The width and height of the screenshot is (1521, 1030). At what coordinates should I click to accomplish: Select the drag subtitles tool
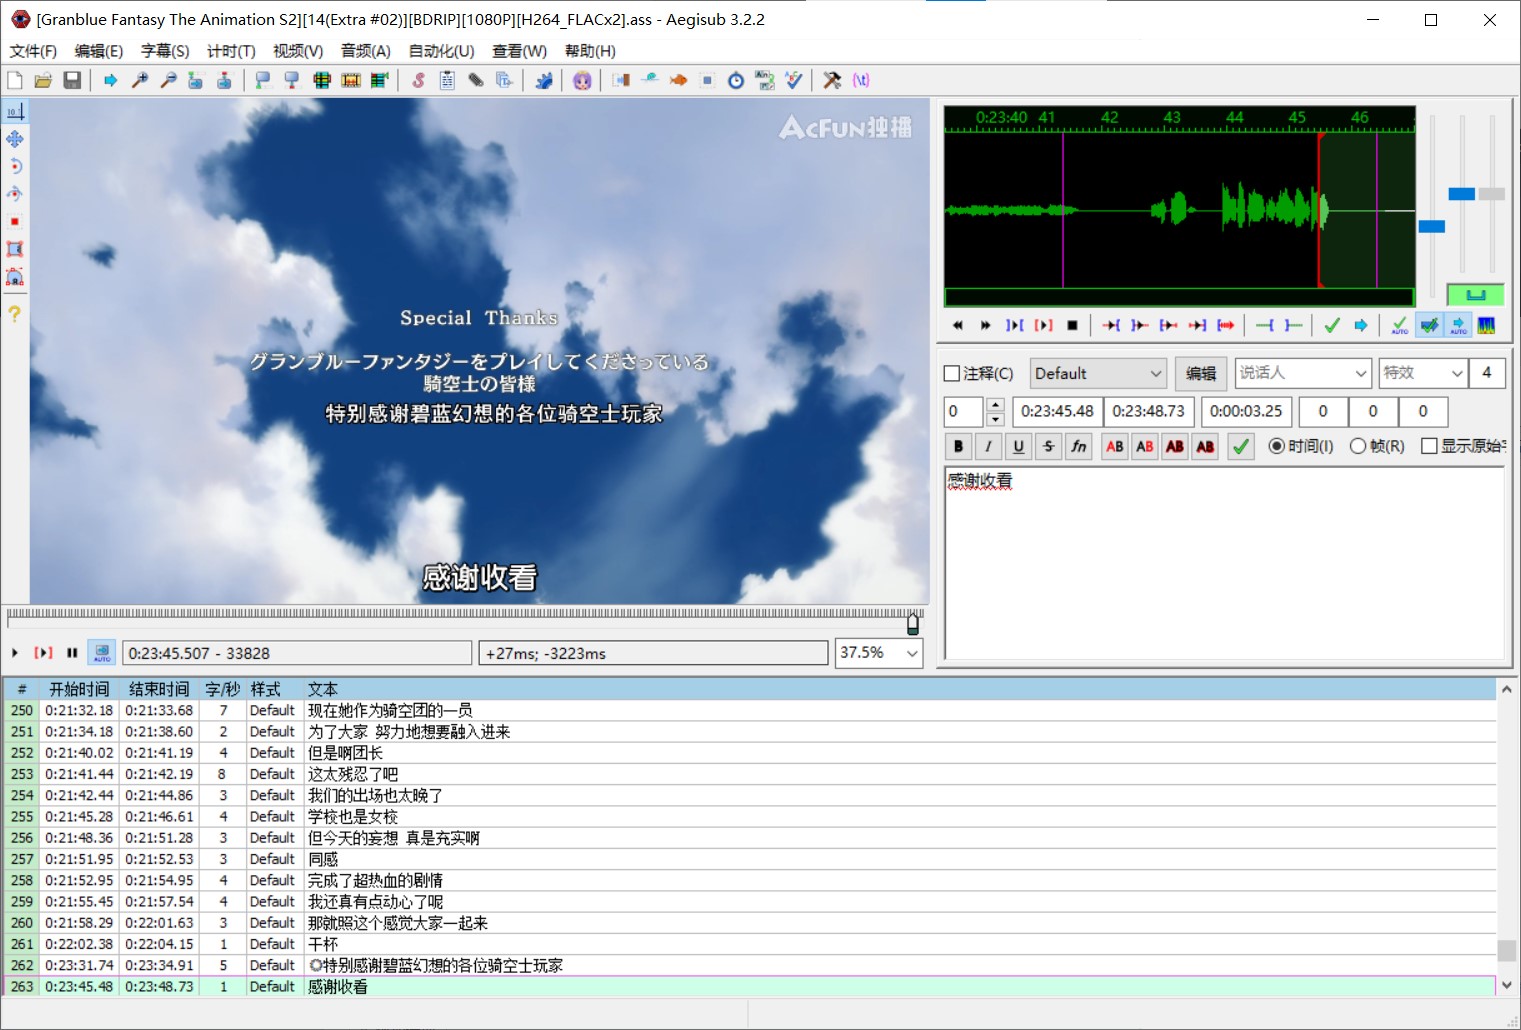pos(15,139)
